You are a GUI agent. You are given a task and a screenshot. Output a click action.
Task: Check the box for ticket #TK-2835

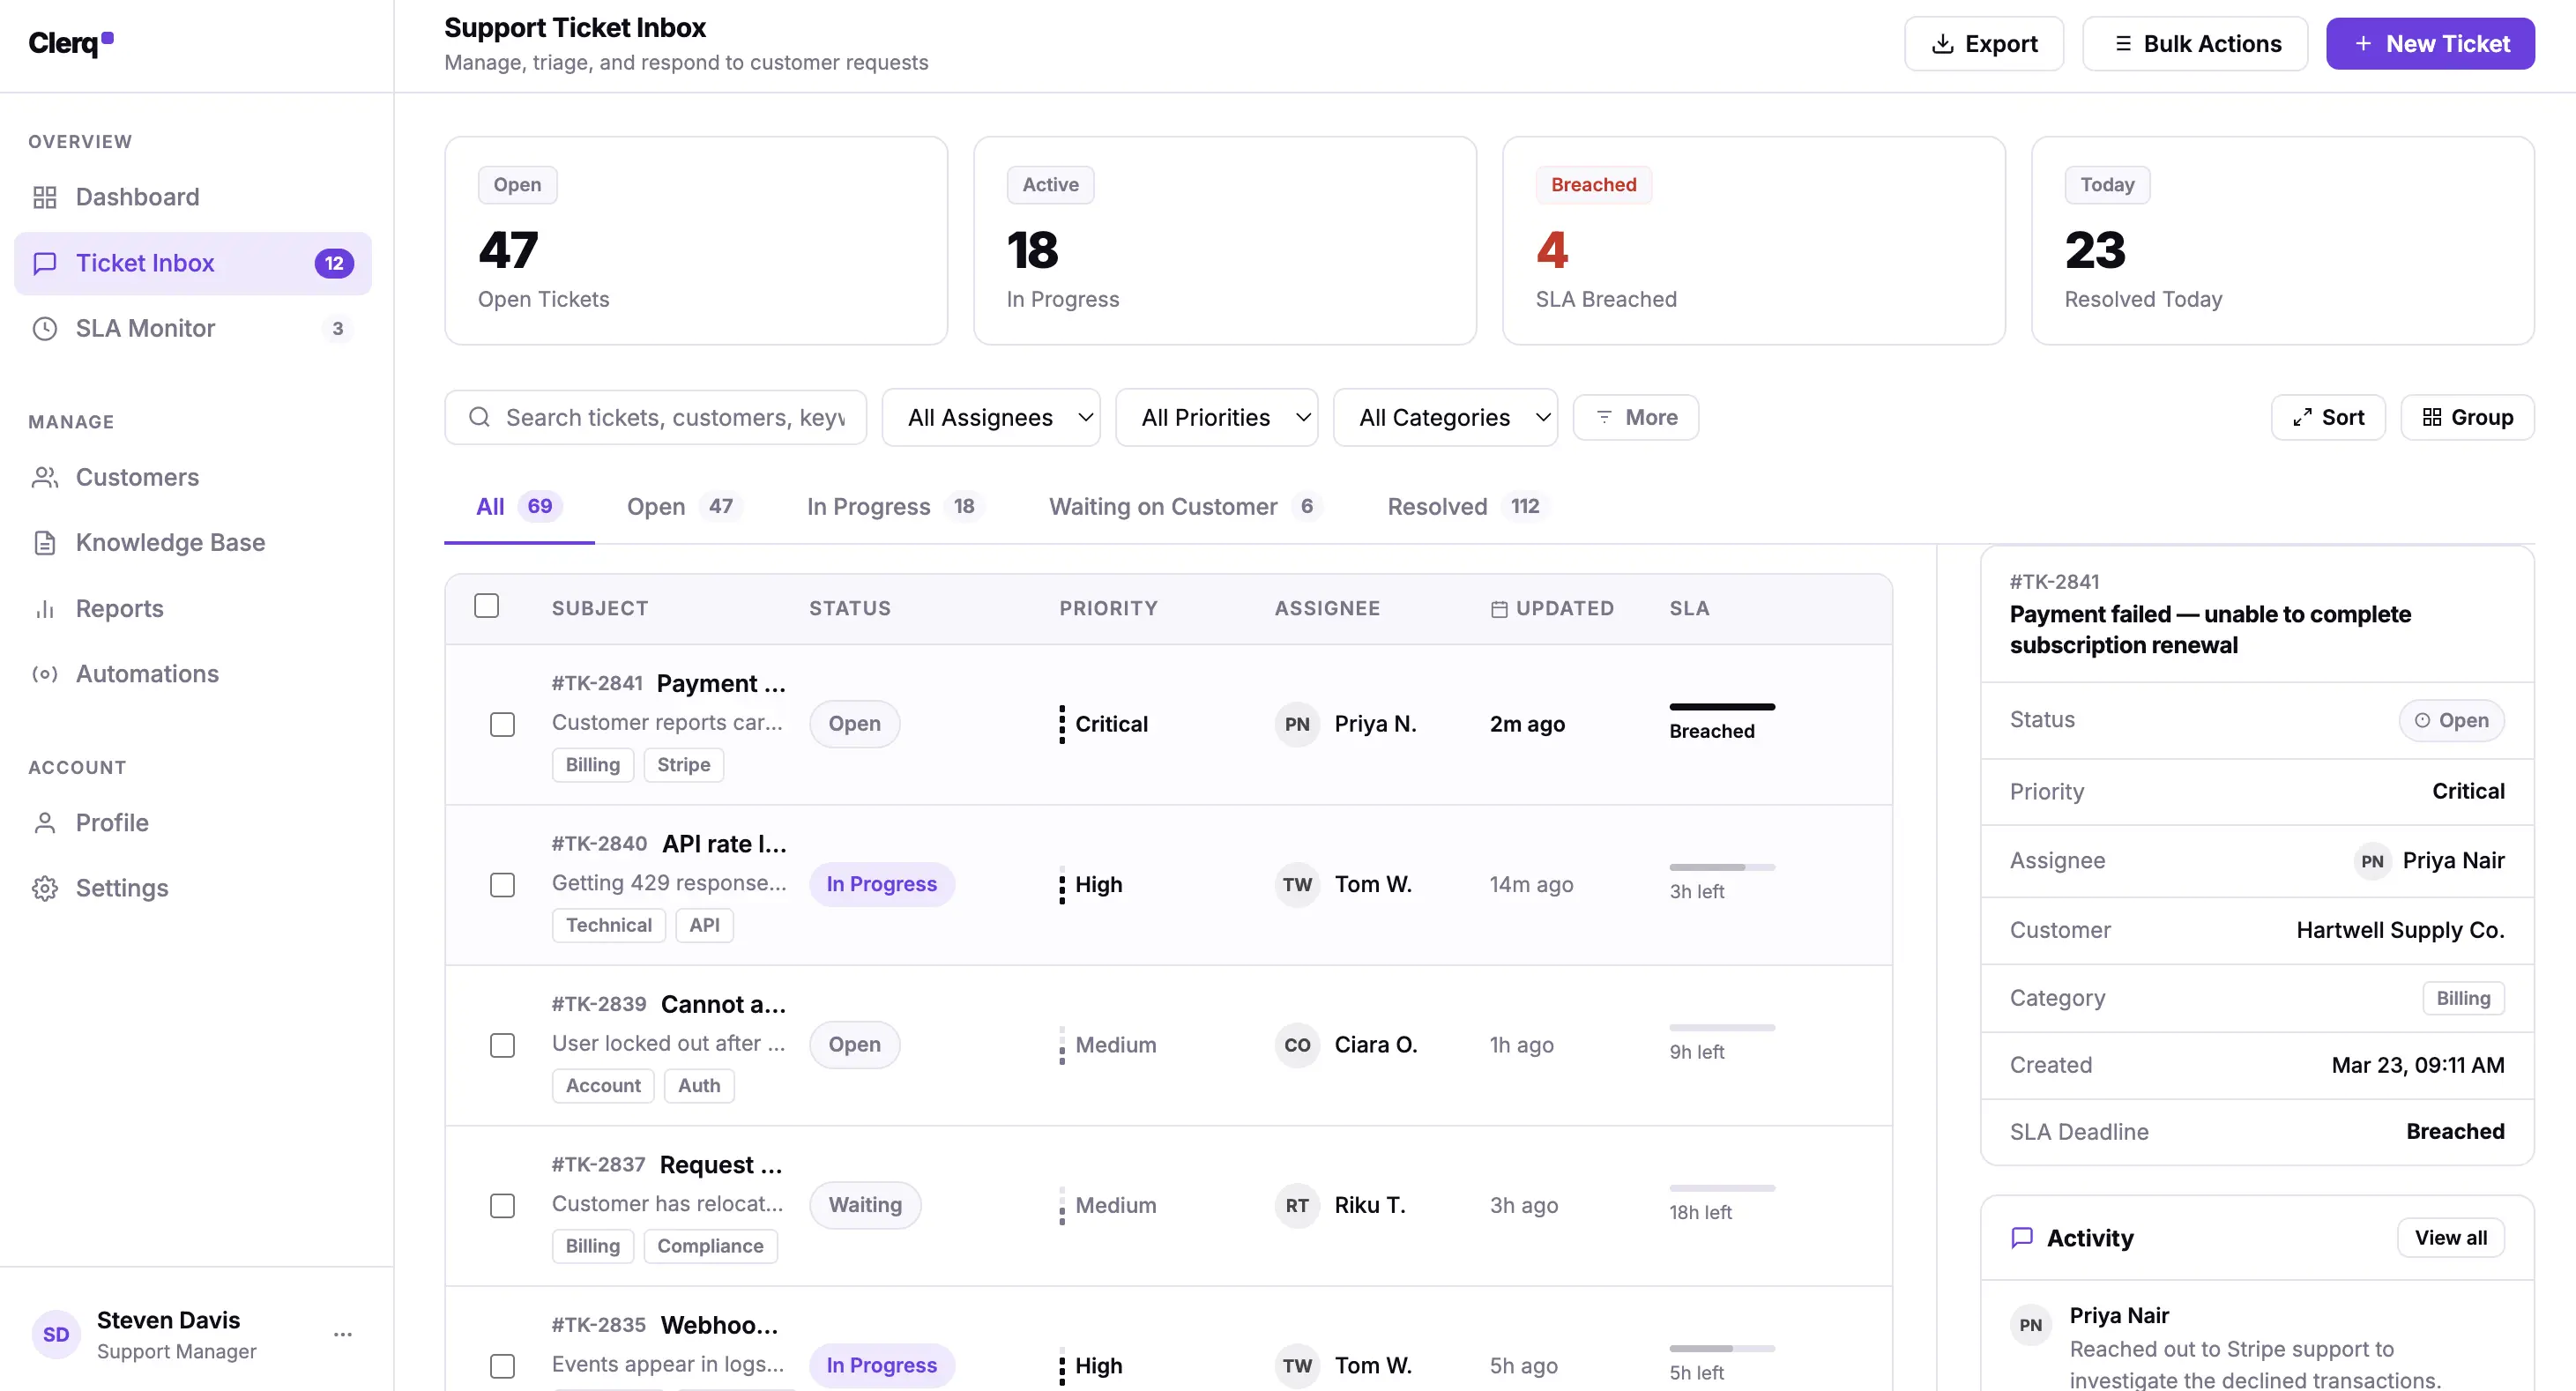point(502,1366)
